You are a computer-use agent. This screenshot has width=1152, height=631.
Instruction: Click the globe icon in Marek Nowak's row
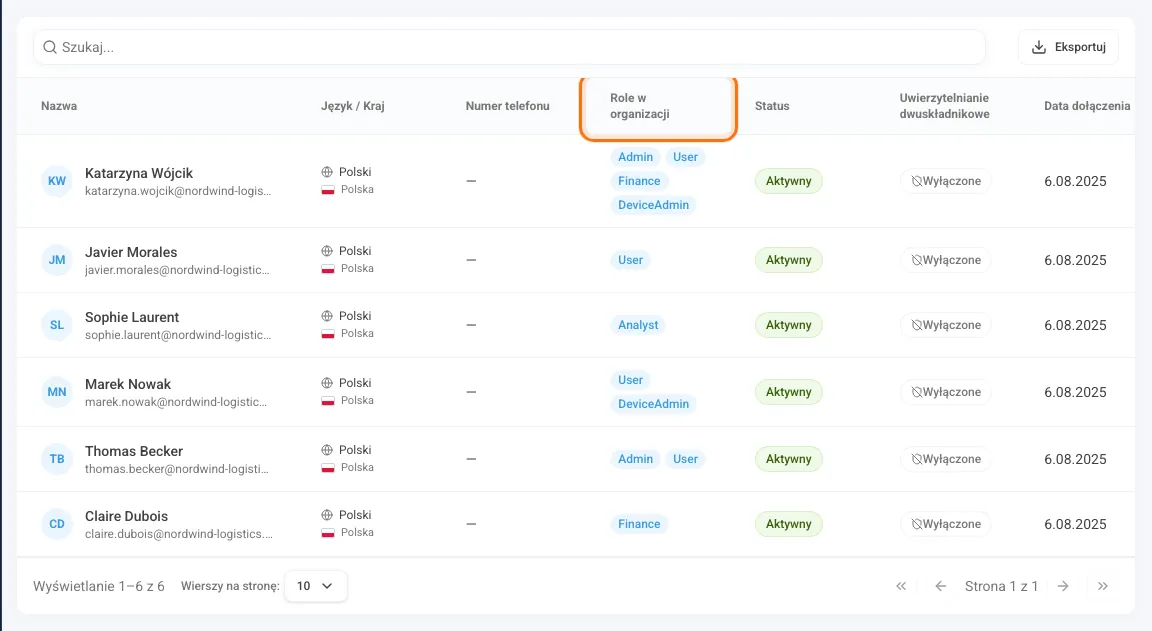327,383
